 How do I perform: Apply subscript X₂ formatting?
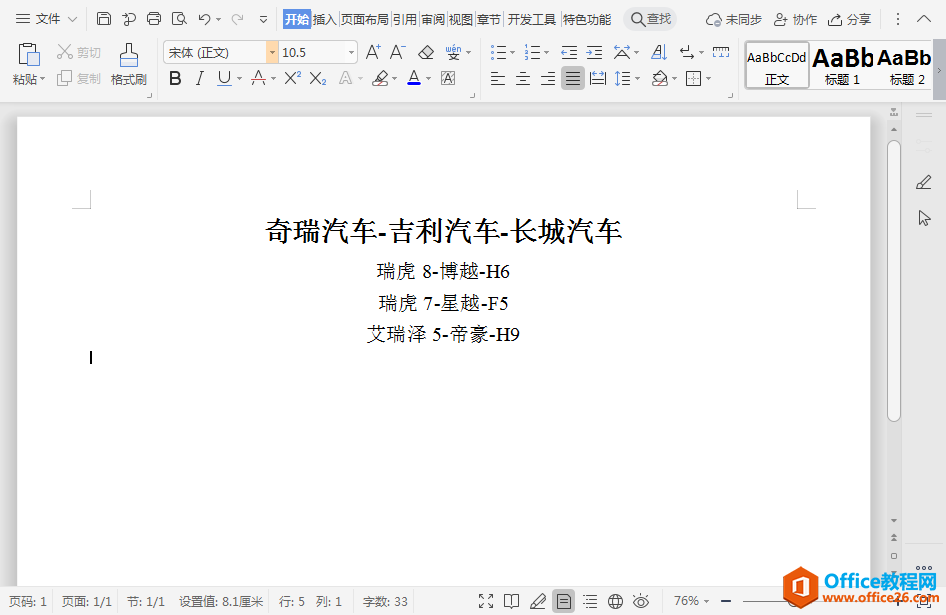[318, 78]
